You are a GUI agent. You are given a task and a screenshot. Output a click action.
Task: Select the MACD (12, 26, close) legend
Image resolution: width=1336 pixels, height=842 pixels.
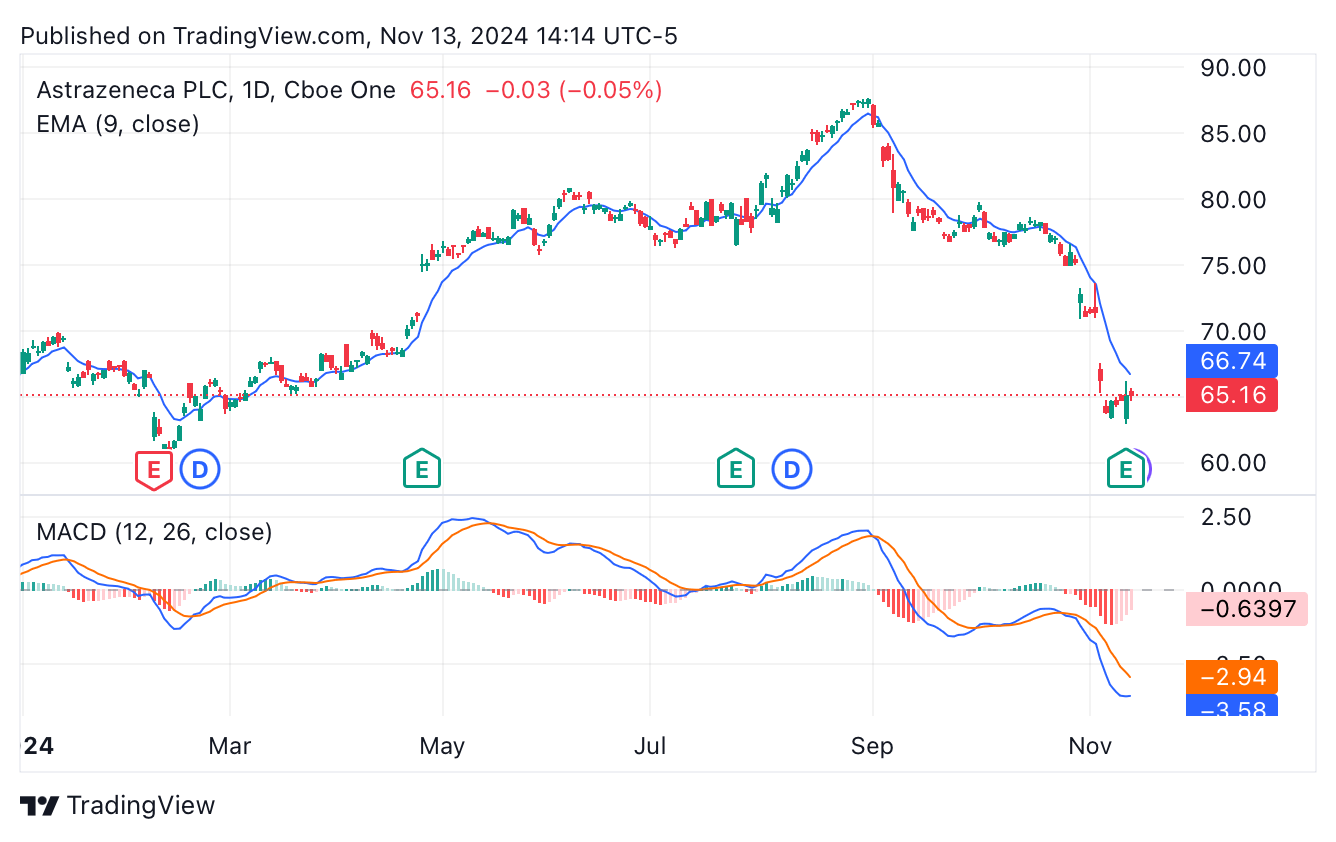(x=154, y=532)
